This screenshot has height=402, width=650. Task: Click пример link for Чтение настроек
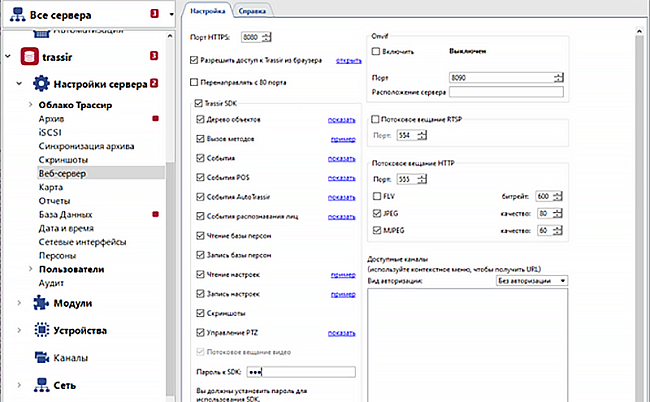343,275
